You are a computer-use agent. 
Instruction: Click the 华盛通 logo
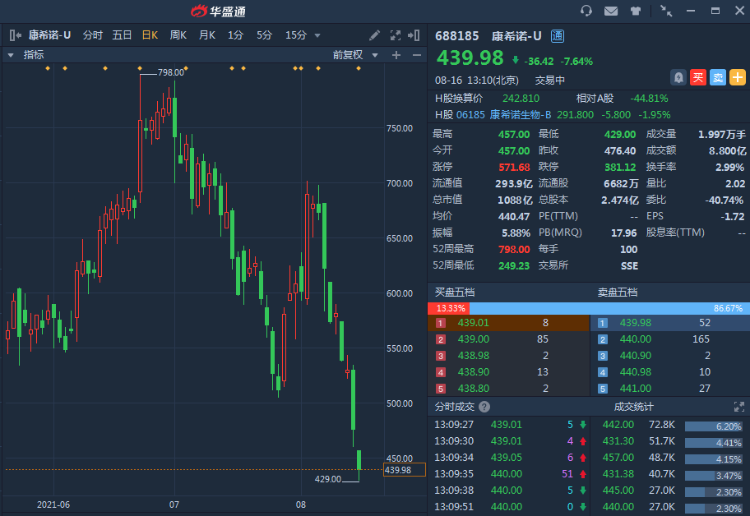pyautogui.click(x=218, y=11)
